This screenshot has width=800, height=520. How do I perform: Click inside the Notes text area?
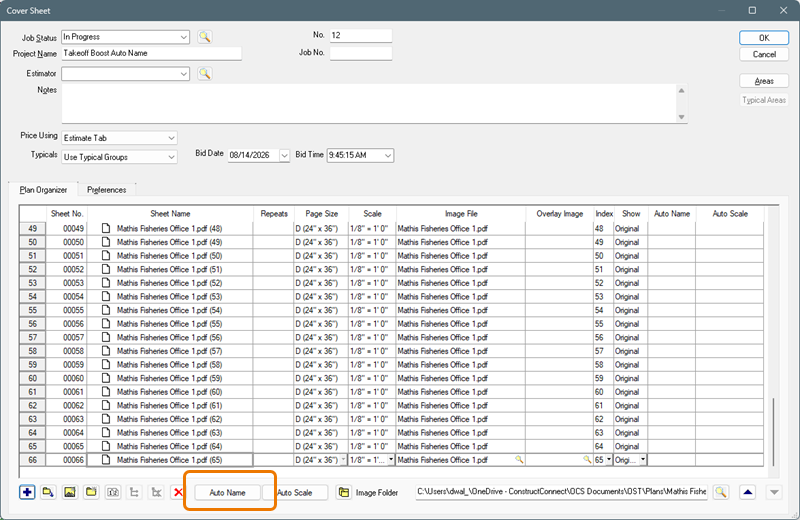pos(369,104)
